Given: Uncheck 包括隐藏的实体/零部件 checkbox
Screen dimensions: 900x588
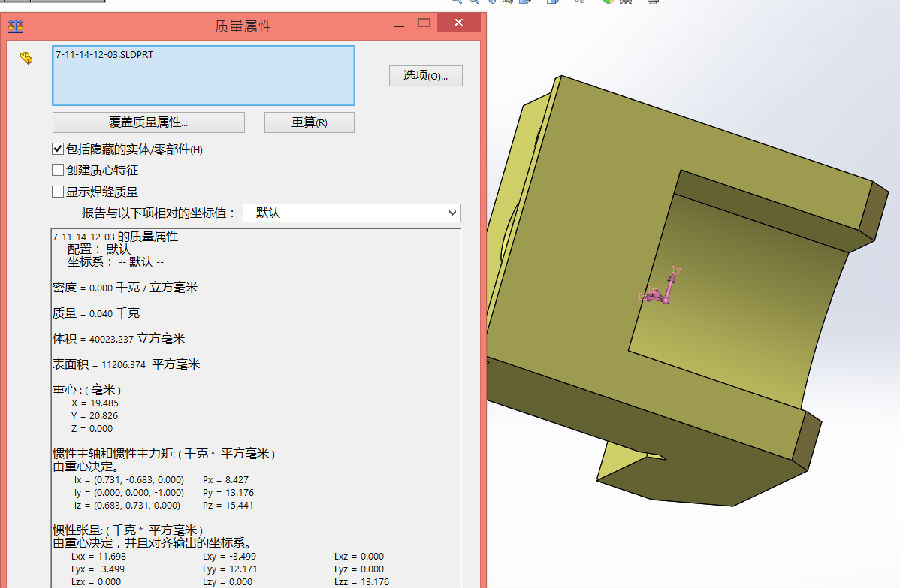Looking at the screenshot, I should click(x=57, y=148).
